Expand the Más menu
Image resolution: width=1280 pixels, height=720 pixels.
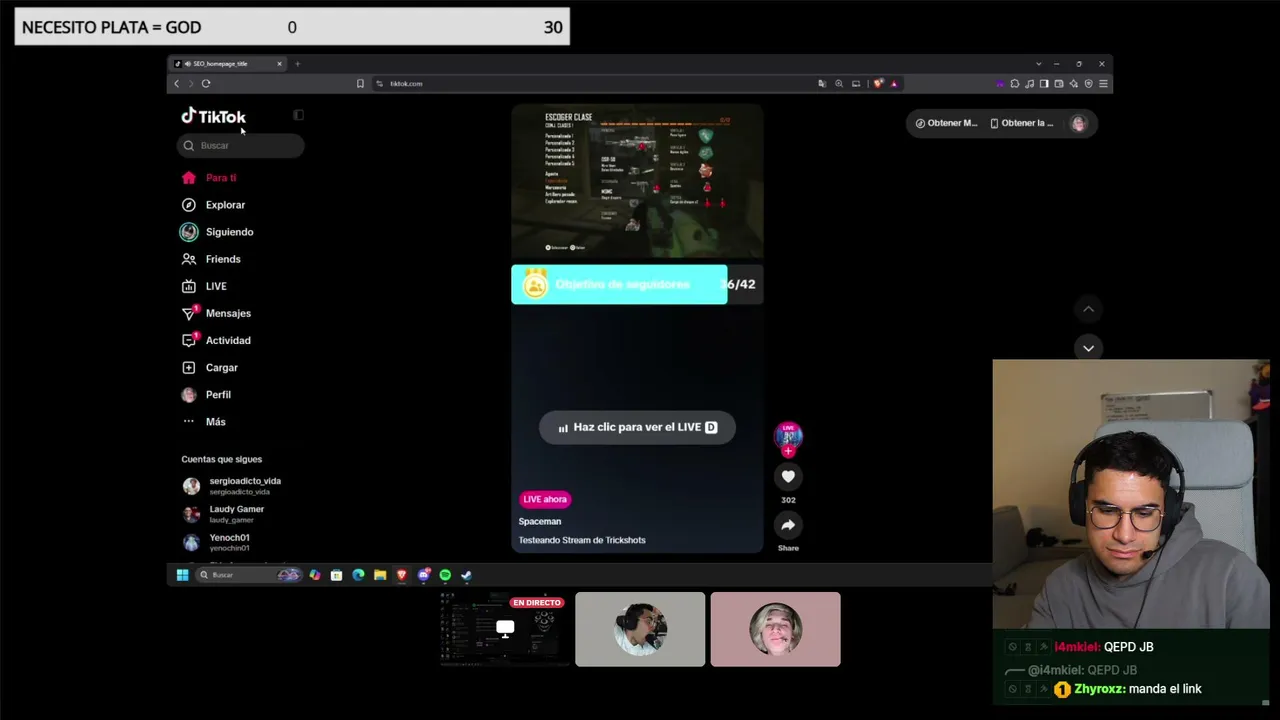(204, 422)
